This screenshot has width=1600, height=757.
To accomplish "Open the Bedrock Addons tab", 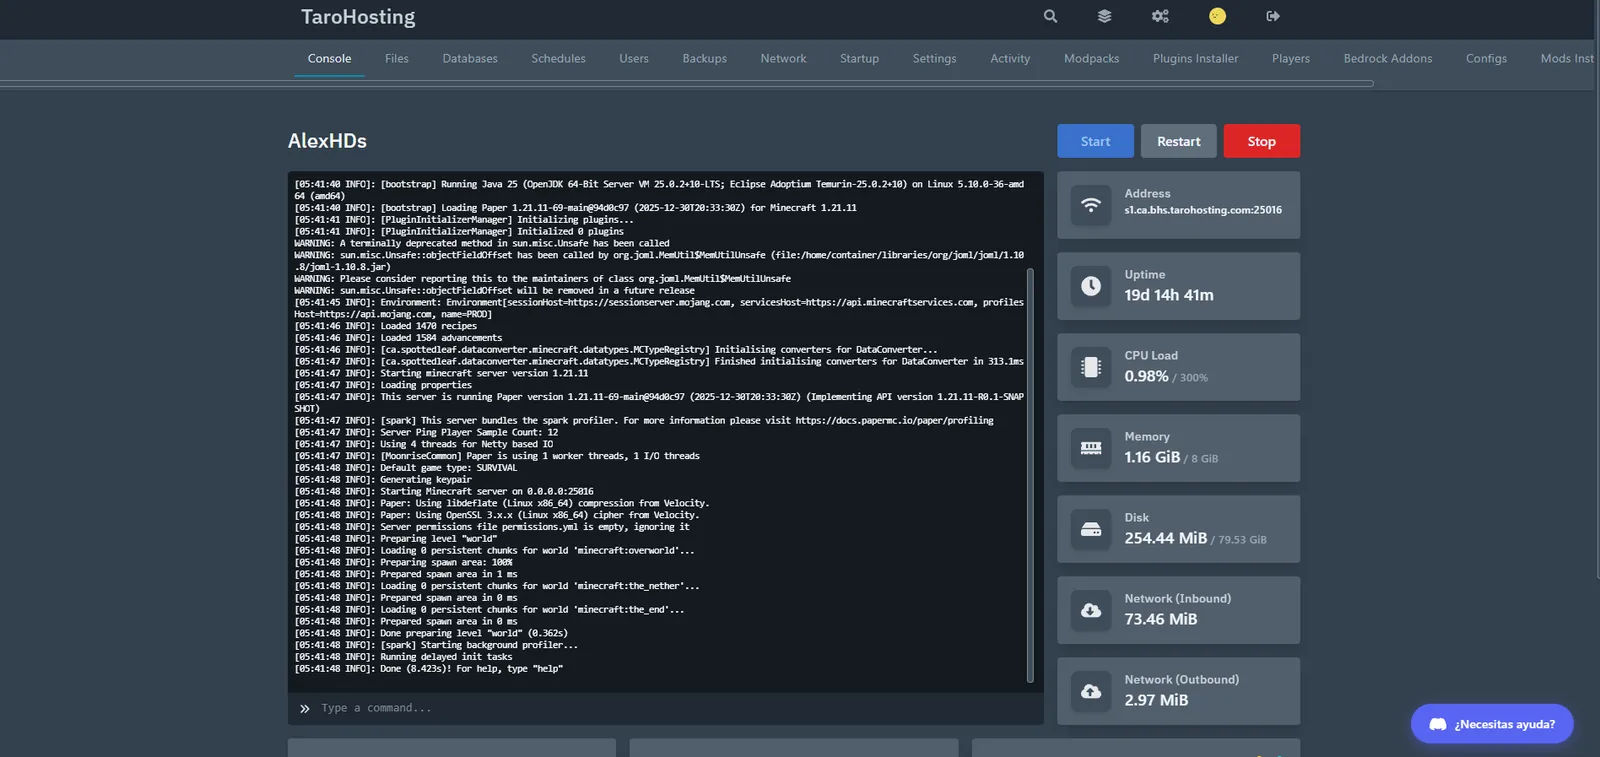I will coord(1388,59).
